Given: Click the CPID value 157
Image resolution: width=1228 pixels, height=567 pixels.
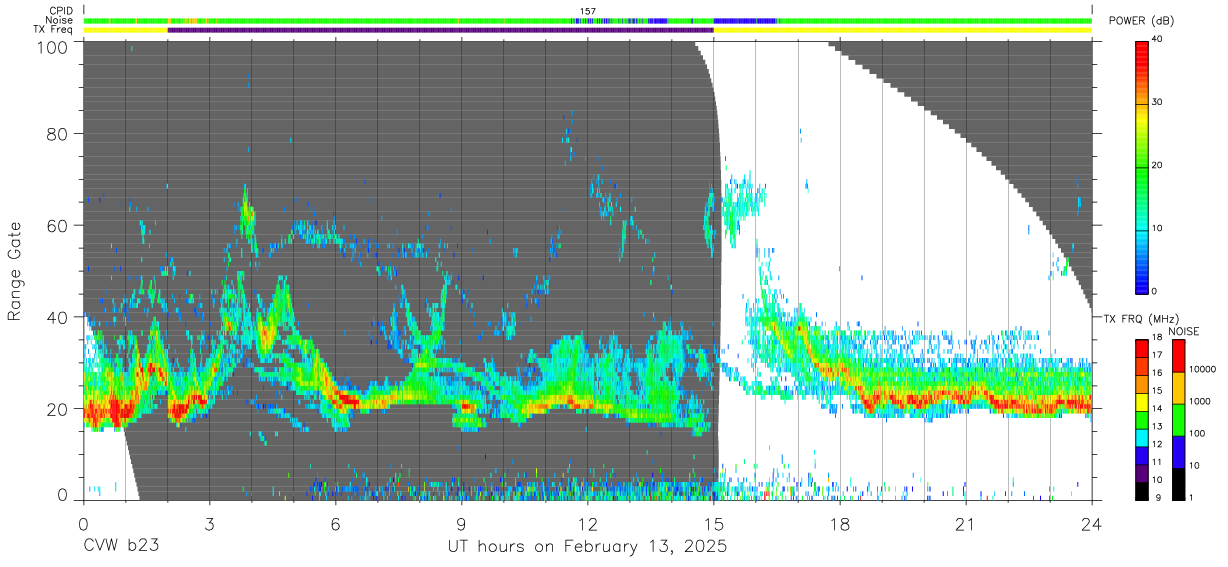Looking at the screenshot, I should tap(588, 11).
